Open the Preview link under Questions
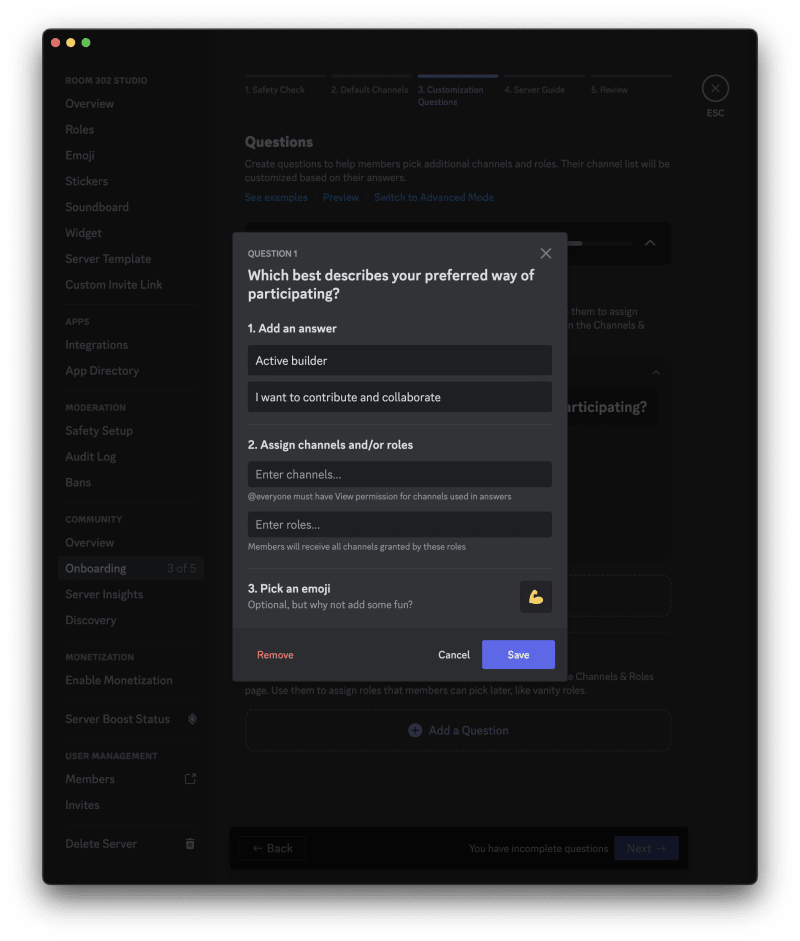 pyautogui.click(x=340, y=197)
